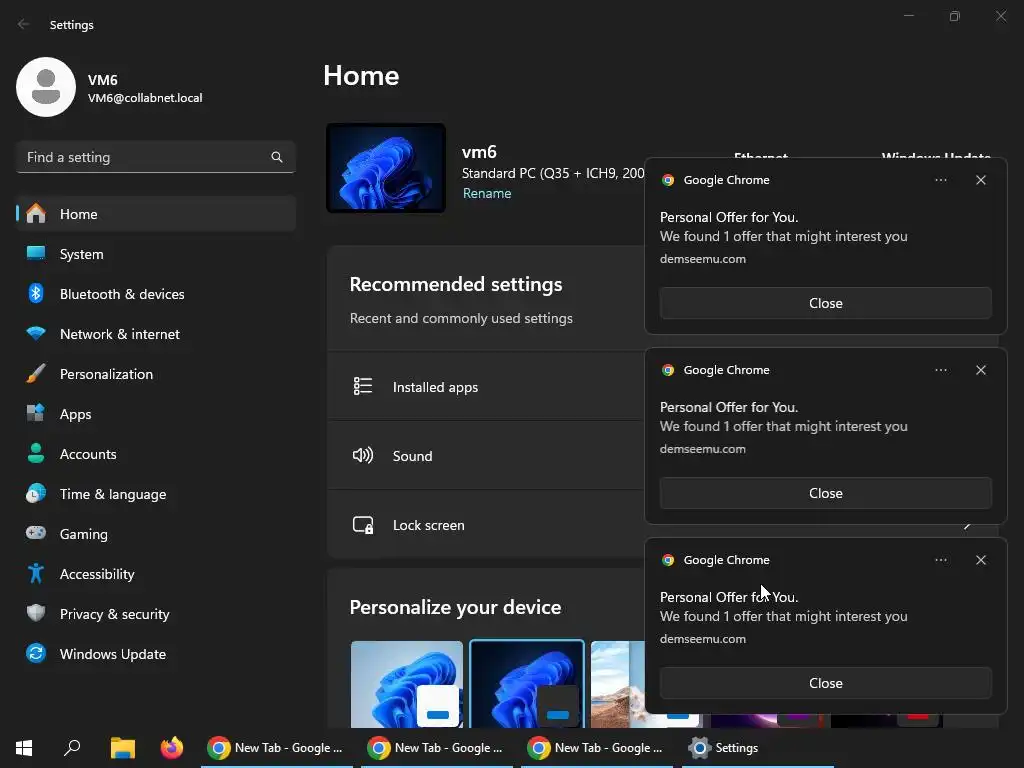Open the Home section icon in sidebar
The width and height of the screenshot is (1024, 768).
coord(36,214)
